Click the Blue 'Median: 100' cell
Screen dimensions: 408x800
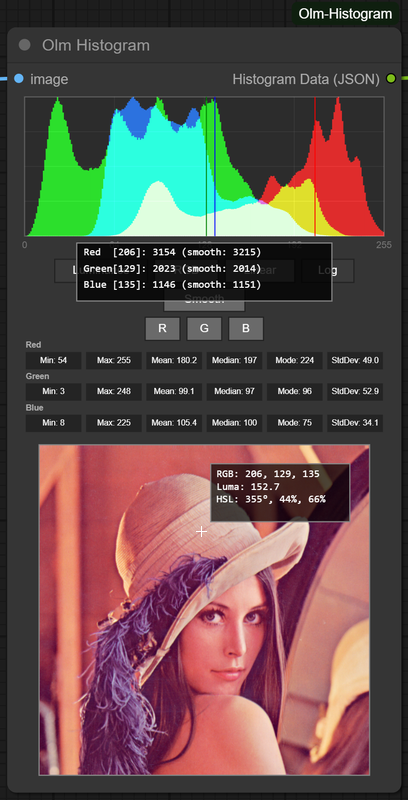[234, 423]
